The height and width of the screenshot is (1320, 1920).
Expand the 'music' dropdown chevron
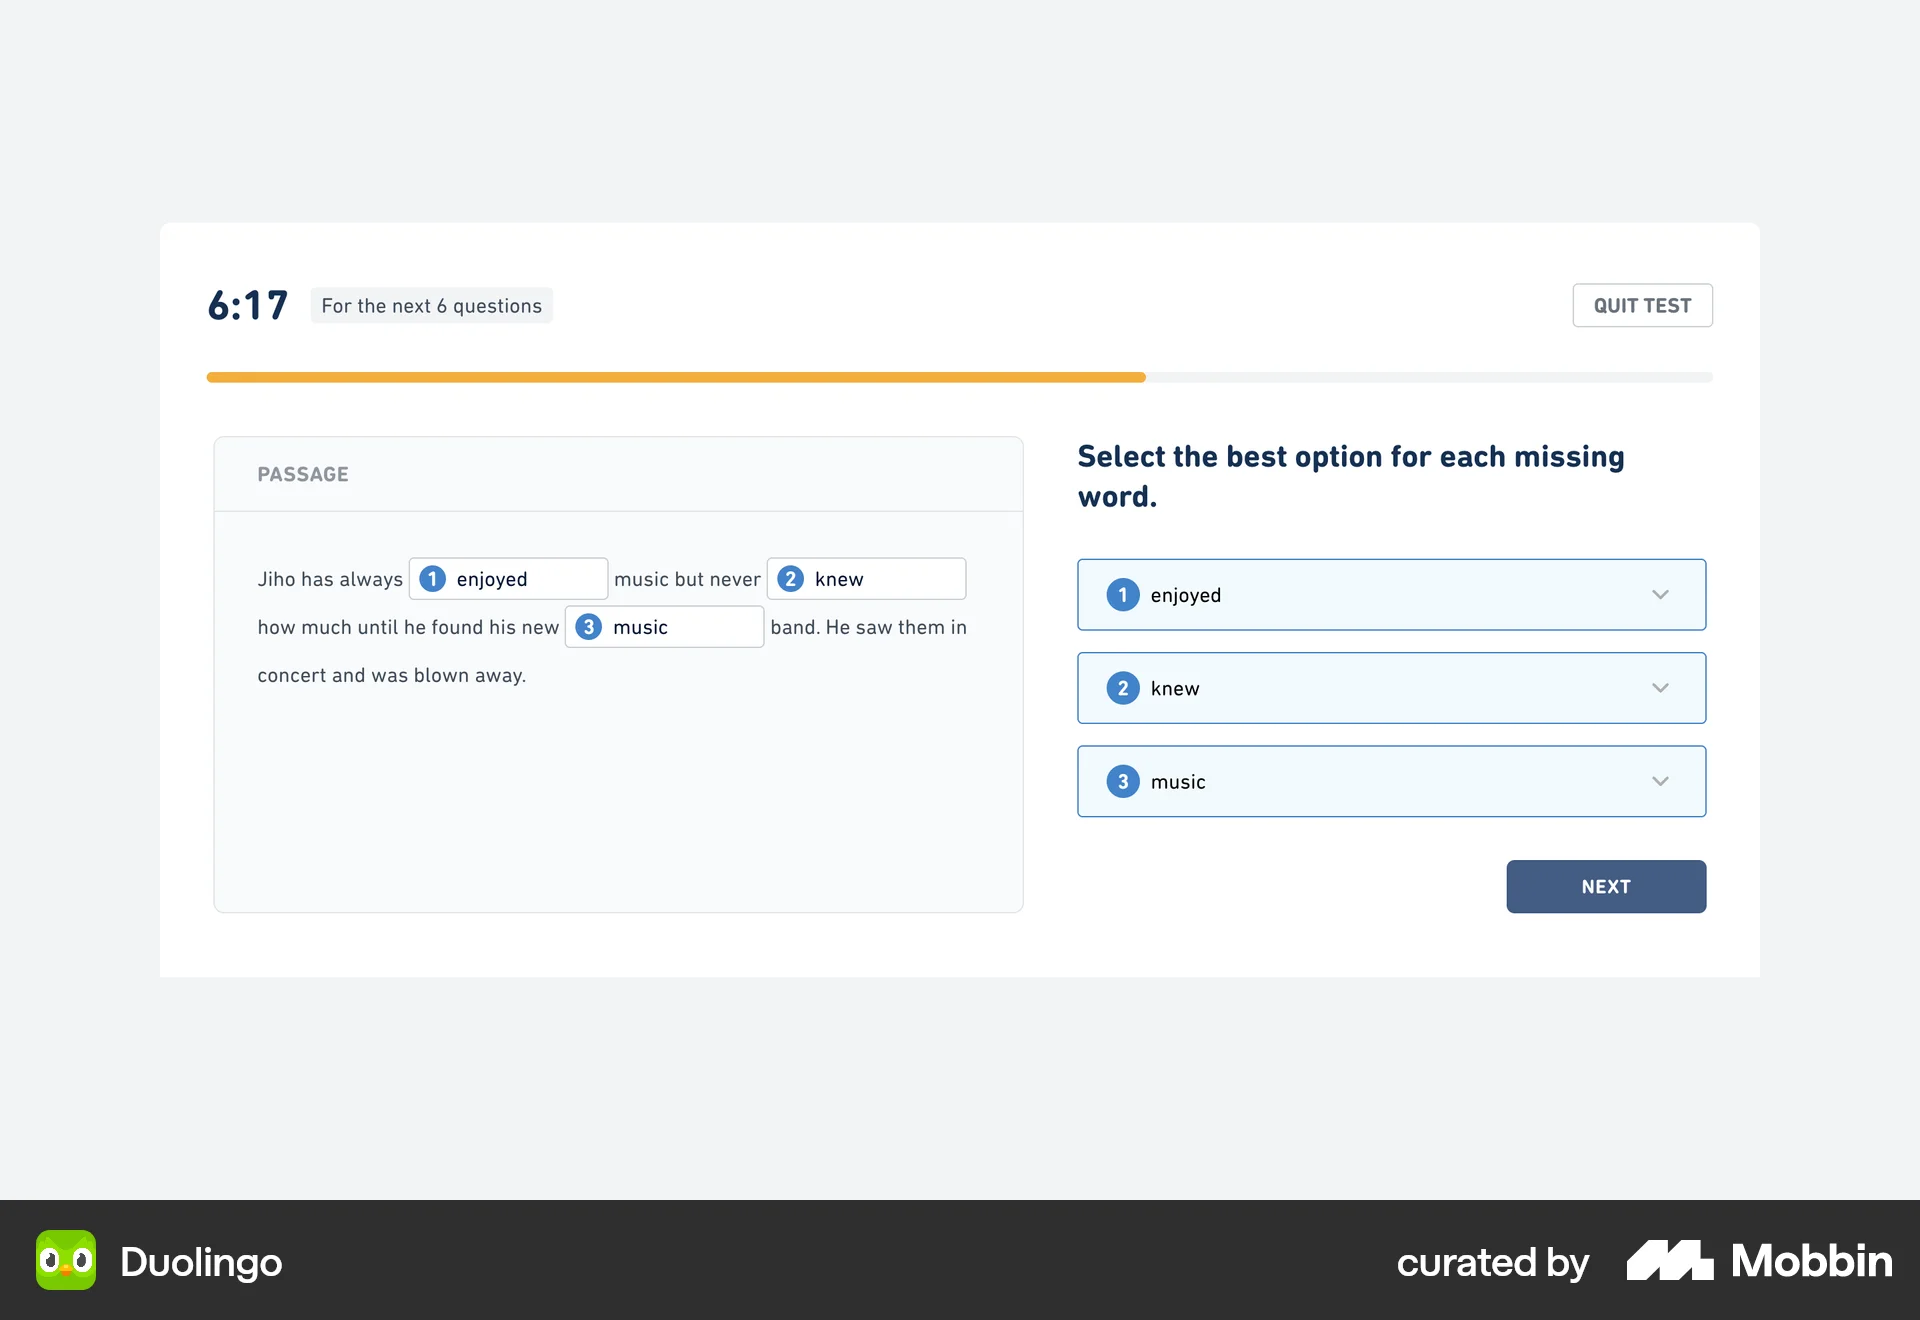point(1660,781)
